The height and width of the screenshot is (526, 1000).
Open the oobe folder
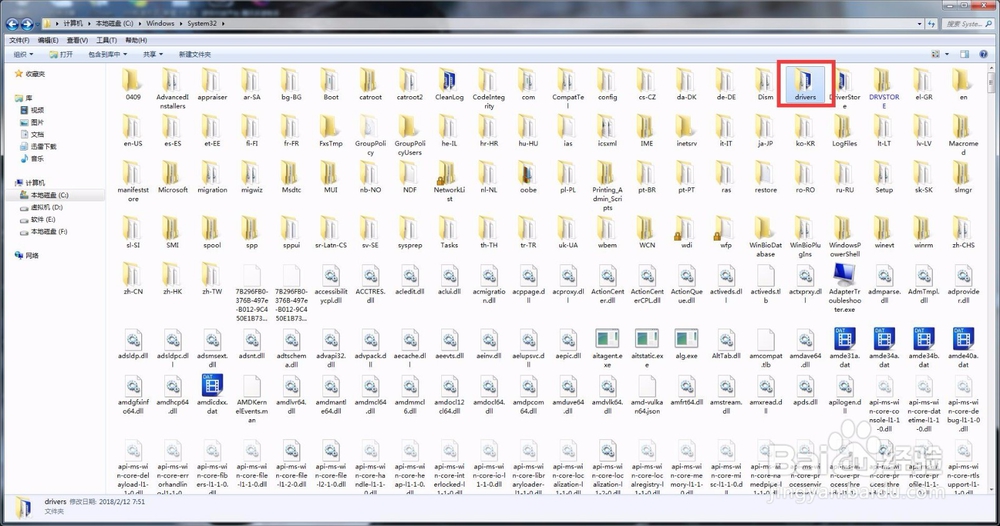(x=528, y=177)
